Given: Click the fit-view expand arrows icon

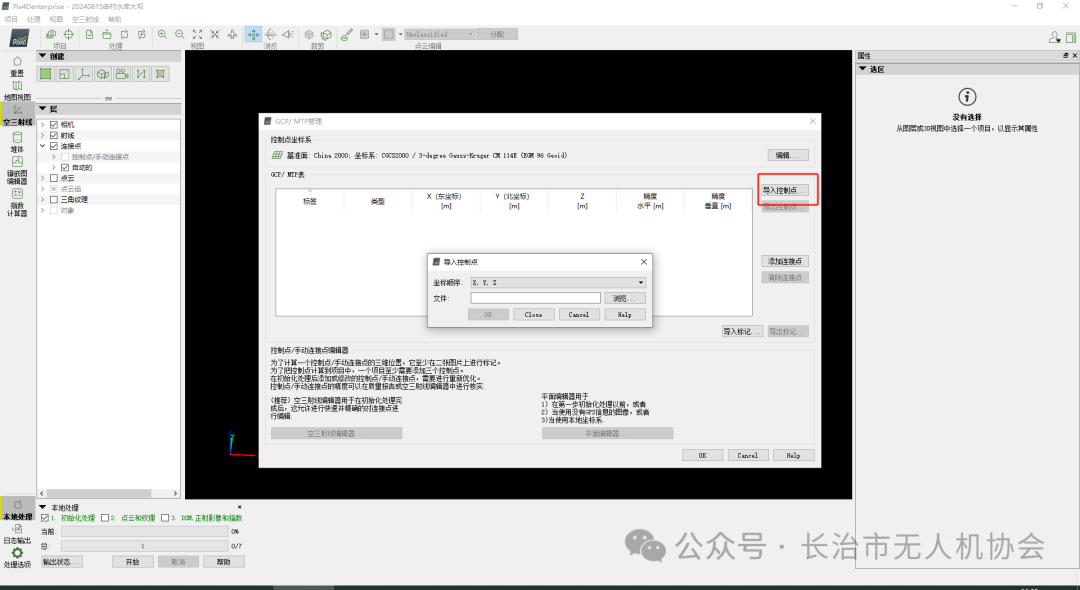Looking at the screenshot, I should pos(198,34).
